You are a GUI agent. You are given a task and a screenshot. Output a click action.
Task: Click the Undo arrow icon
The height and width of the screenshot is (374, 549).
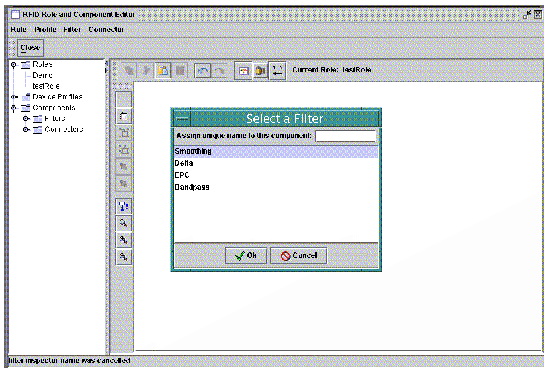coord(203,71)
